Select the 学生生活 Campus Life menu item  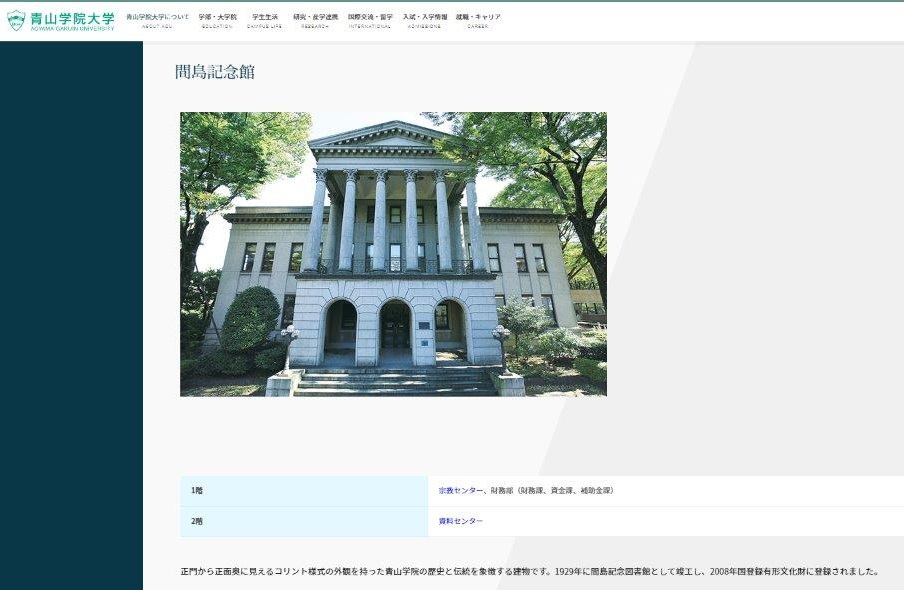[x=265, y=20]
